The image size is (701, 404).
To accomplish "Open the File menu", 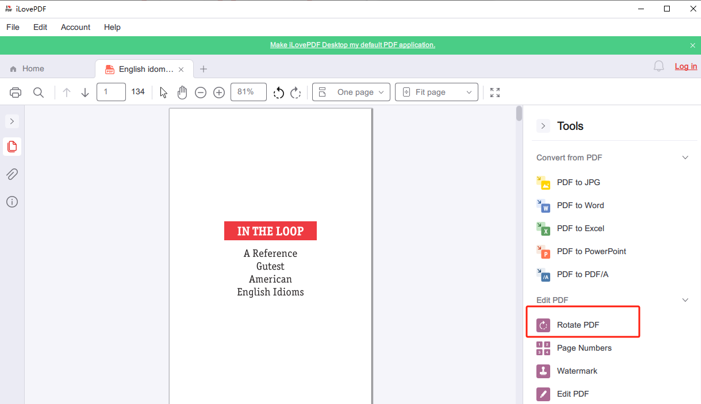I will coord(13,27).
